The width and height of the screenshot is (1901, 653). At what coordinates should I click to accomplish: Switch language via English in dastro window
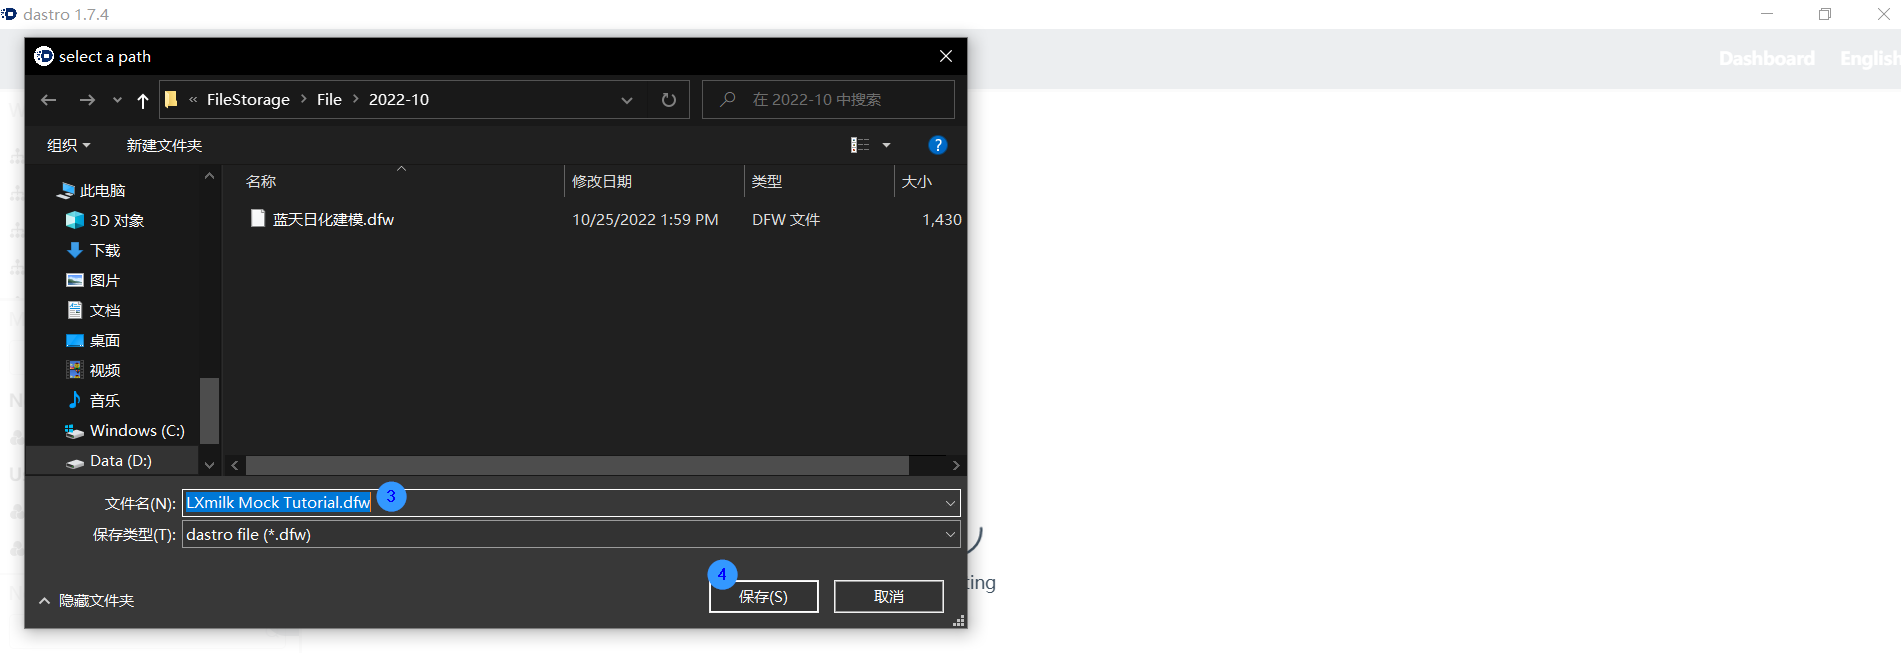(1869, 58)
